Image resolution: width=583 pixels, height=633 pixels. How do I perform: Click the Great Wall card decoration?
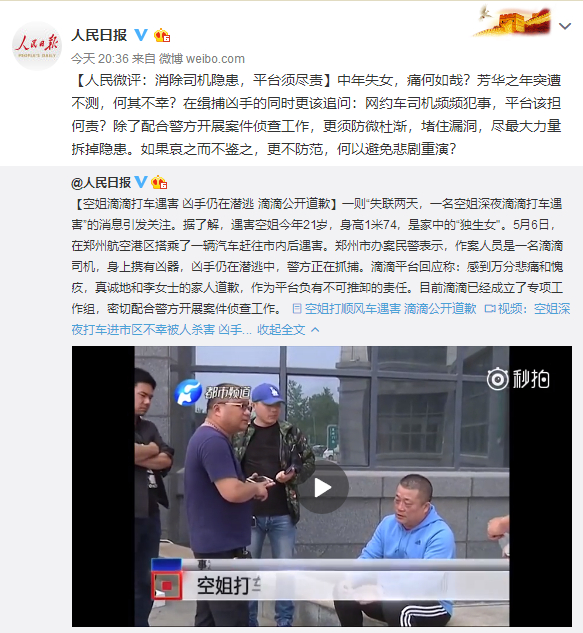click(513, 21)
